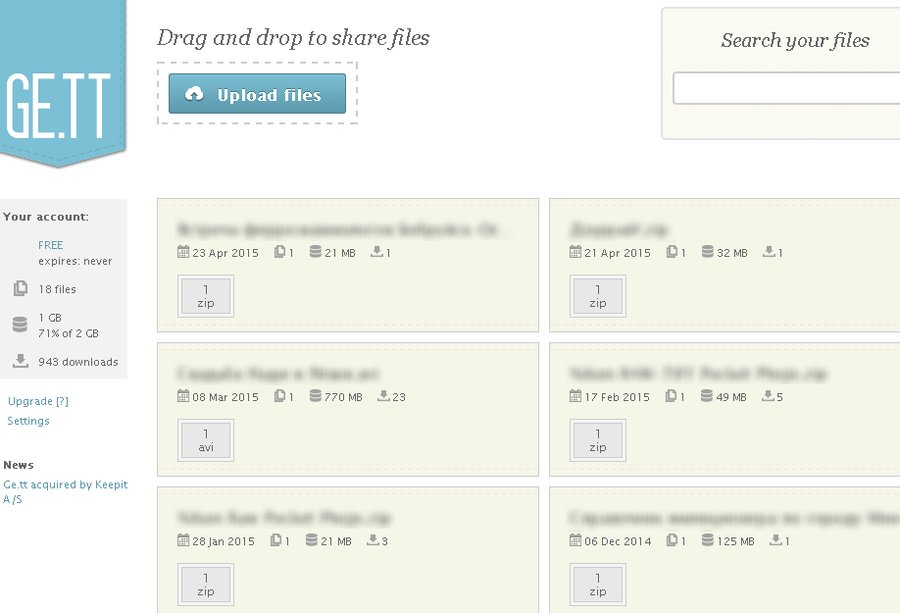
Task: Open the zip thumbnail in 23 Apr 2015 share
Action: pos(205,296)
